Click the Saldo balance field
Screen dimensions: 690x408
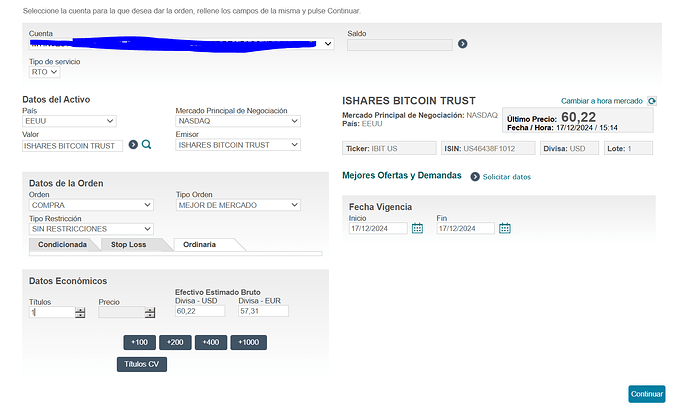click(x=400, y=44)
